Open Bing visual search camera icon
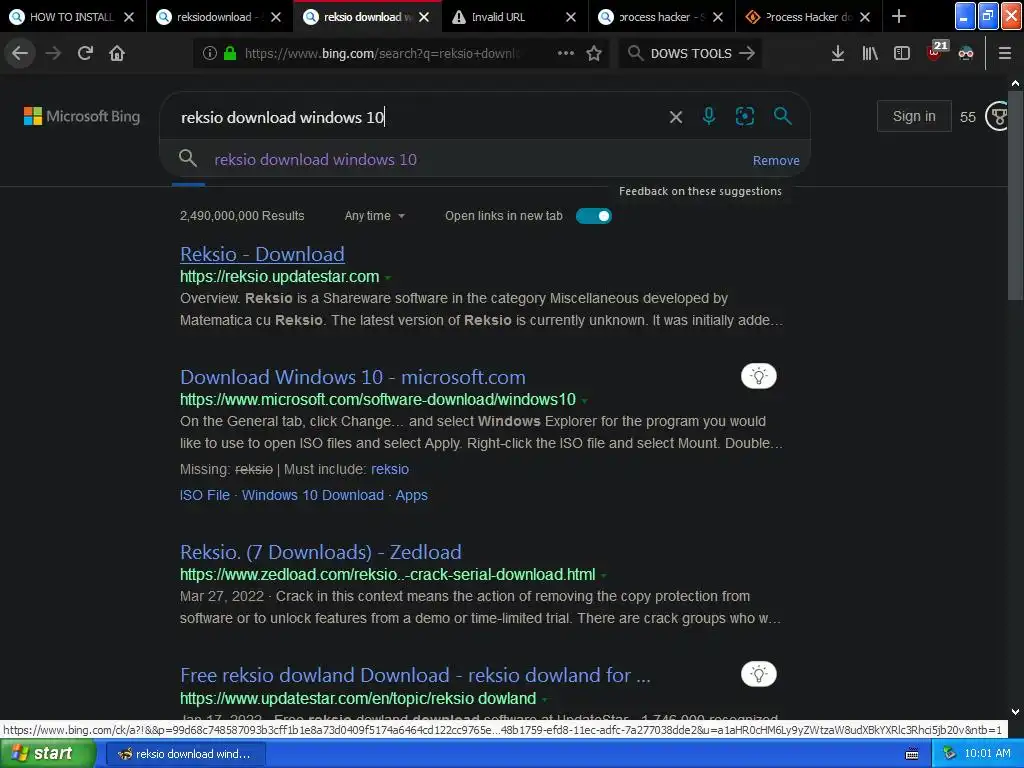The height and width of the screenshot is (768, 1024). coord(744,116)
